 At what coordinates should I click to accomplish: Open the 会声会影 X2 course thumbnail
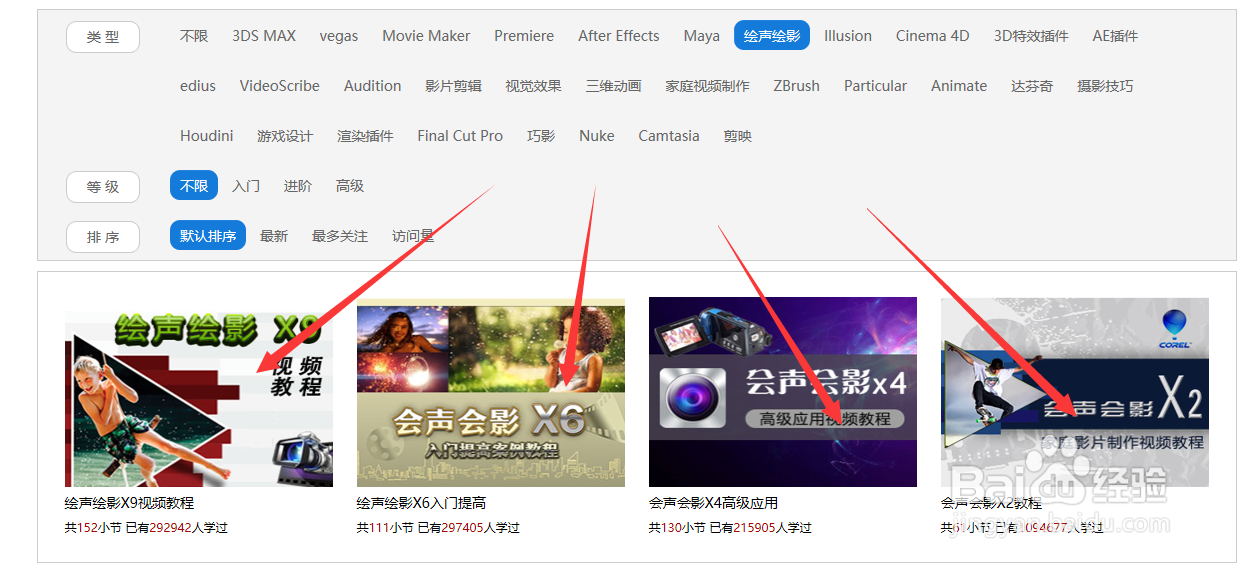(1075, 392)
